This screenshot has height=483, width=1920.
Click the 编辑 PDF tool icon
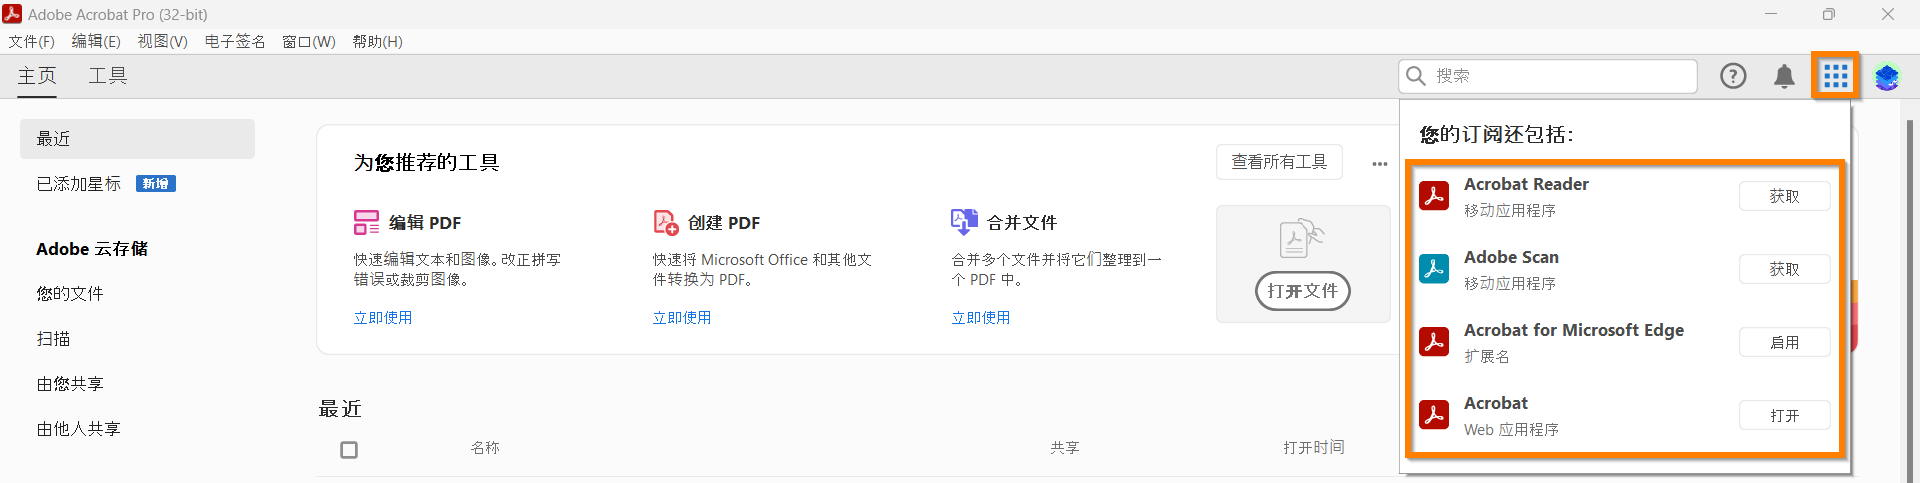coord(366,222)
